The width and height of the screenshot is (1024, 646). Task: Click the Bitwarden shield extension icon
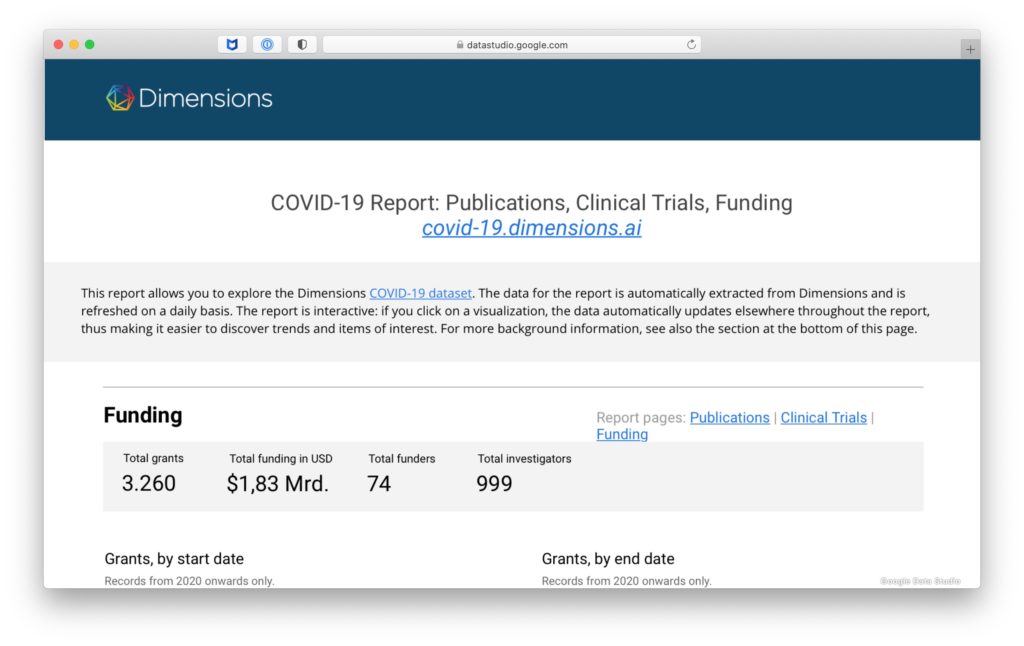[232, 45]
